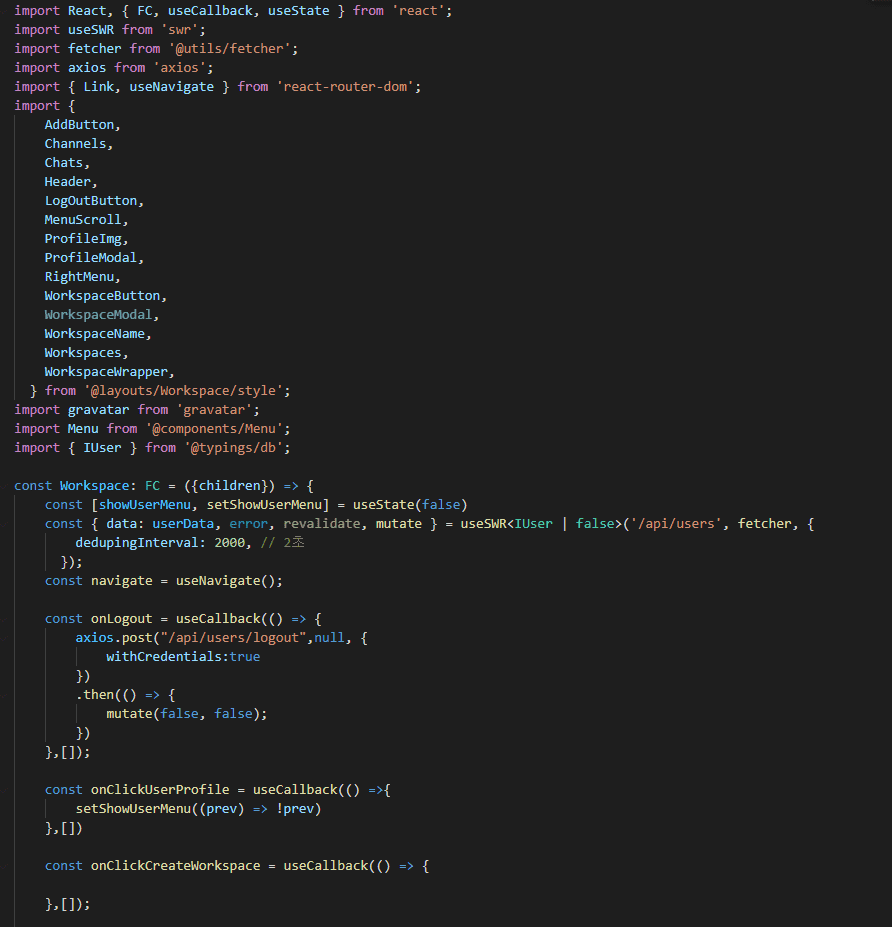Screen dimensions: 892x927
Task: Click the onLogout function name
Action: (121, 618)
